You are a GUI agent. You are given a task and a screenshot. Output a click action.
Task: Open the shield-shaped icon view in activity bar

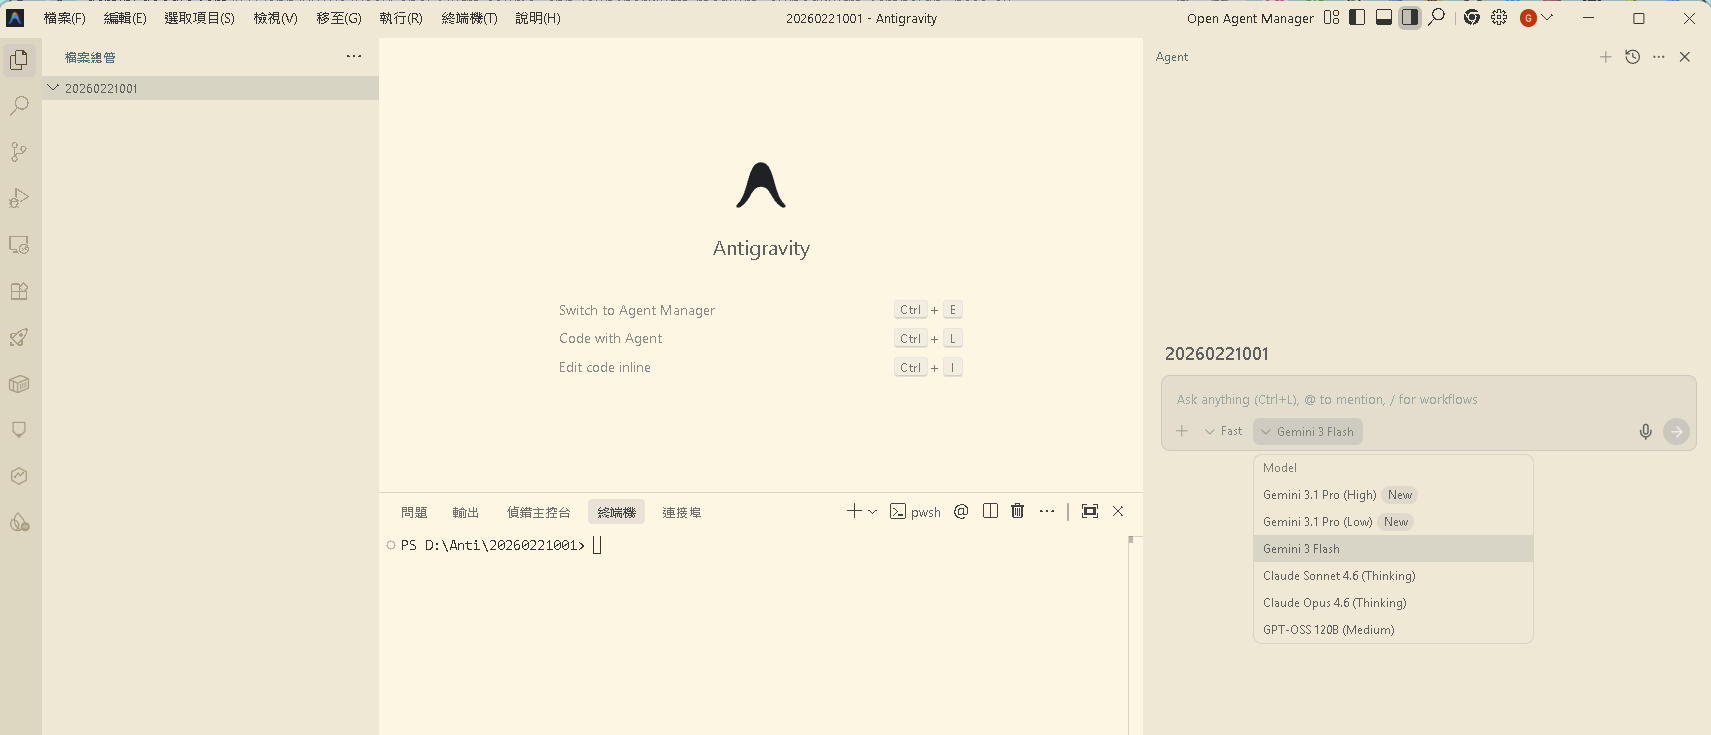[19, 430]
